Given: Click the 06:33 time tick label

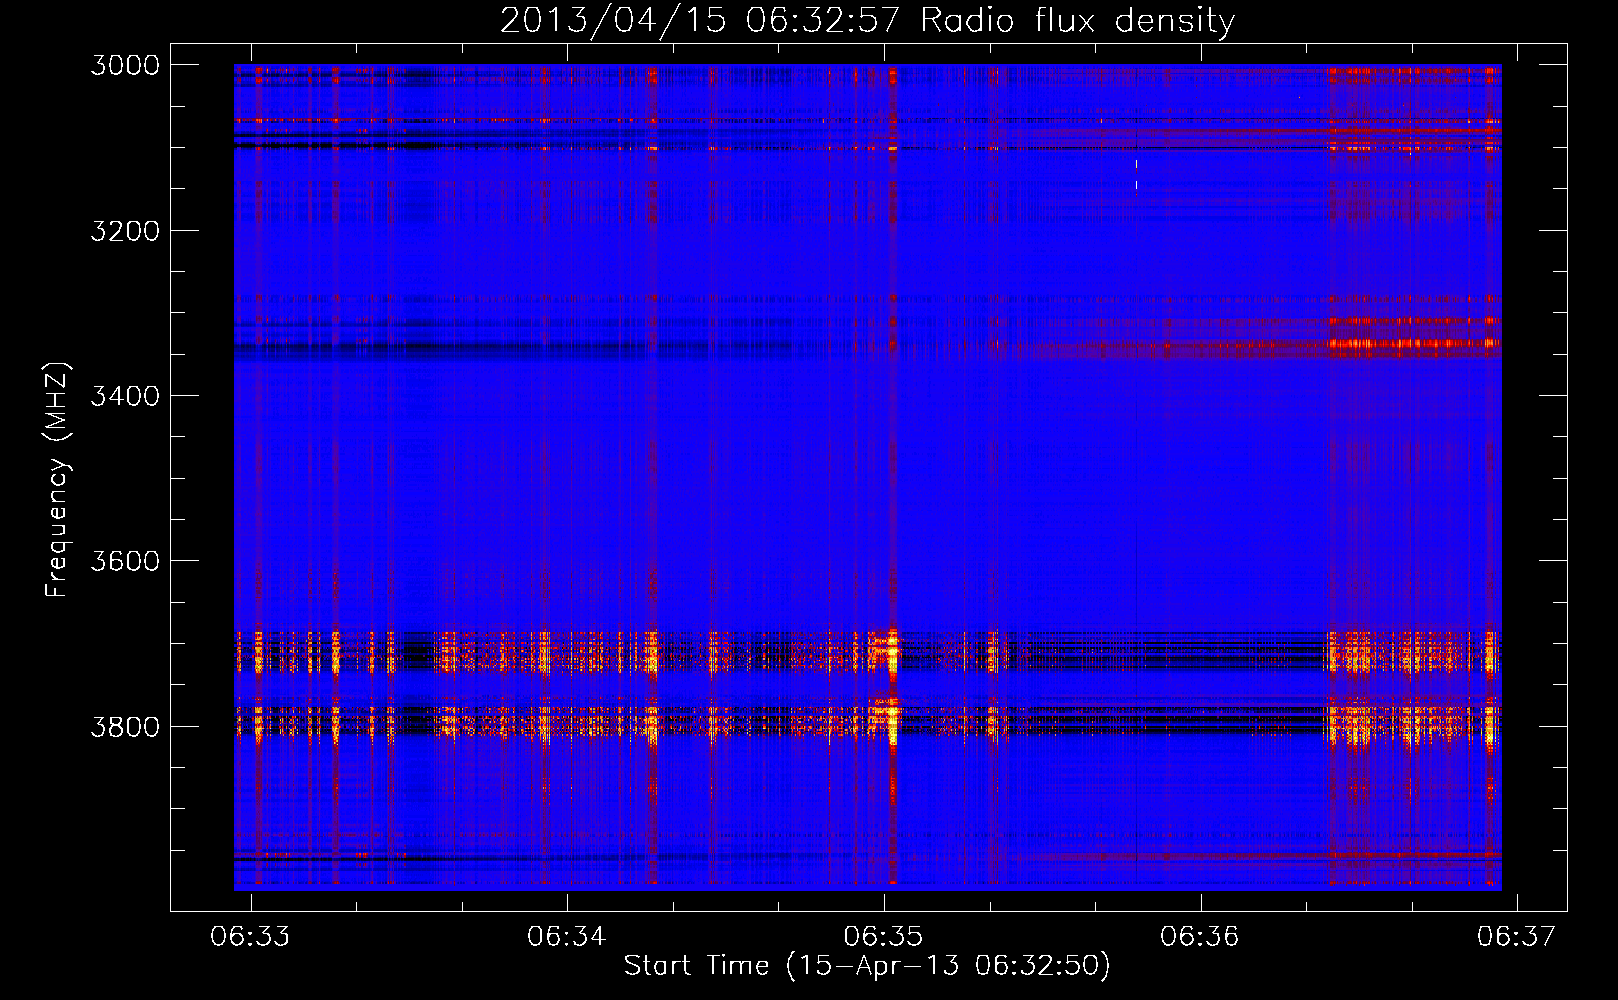Looking at the screenshot, I should pyautogui.click(x=250, y=936).
